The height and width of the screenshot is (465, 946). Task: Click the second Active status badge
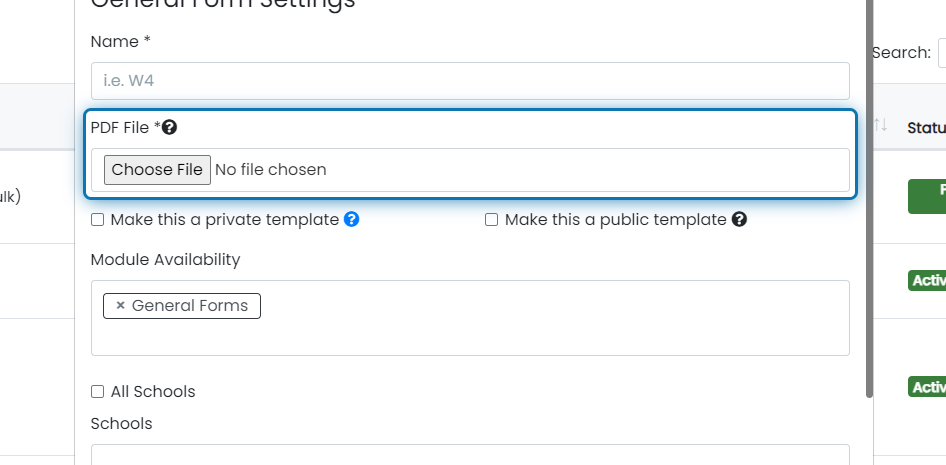point(927,387)
